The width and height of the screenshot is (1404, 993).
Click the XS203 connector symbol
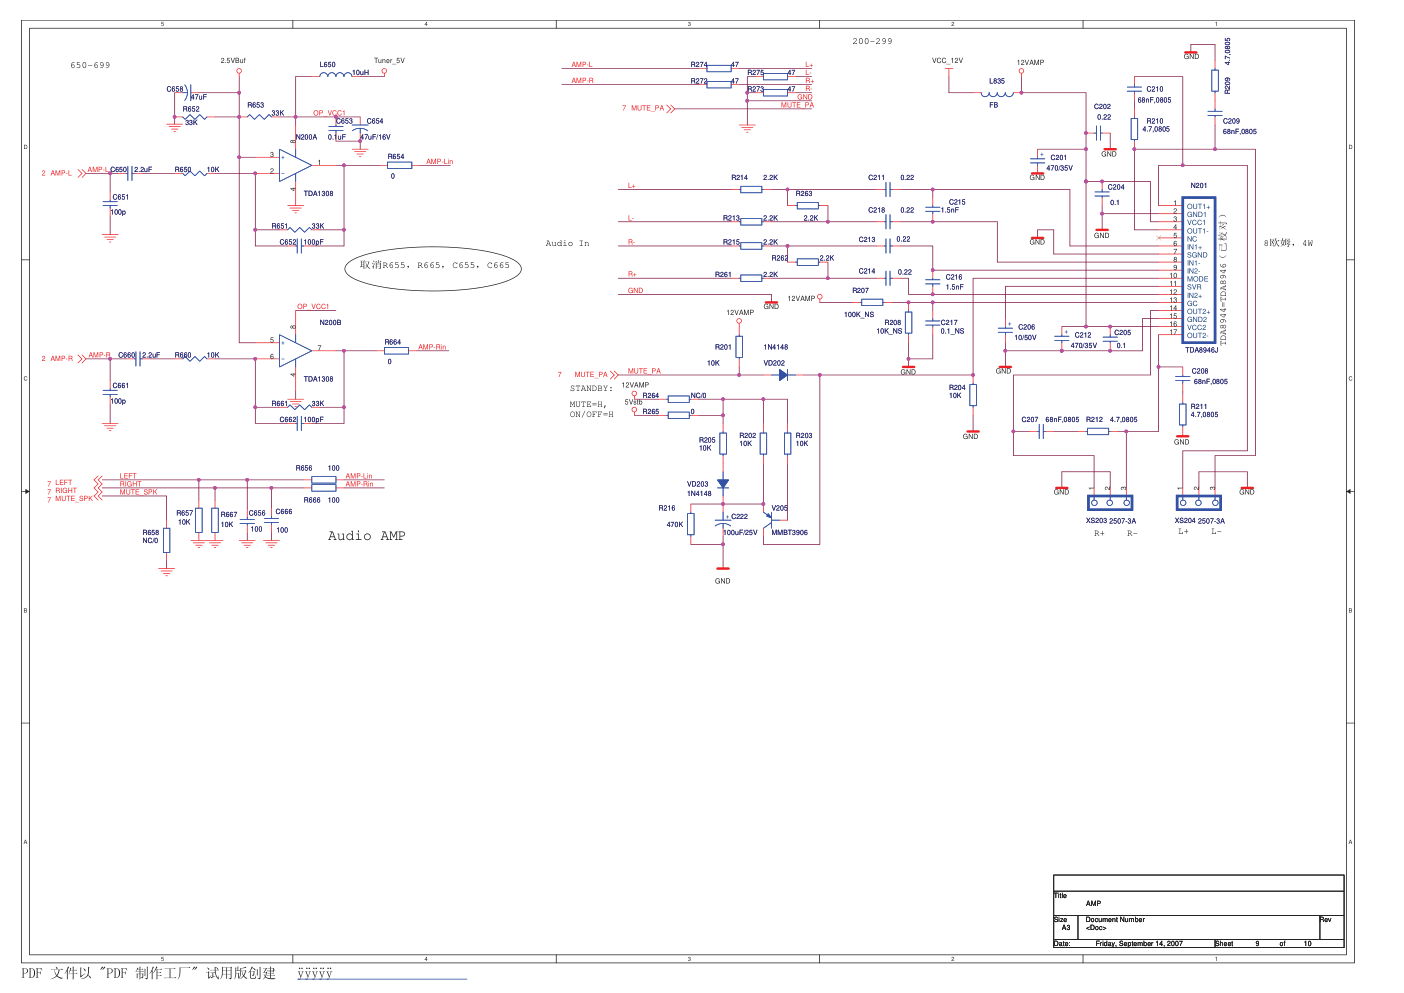[x=1110, y=502]
